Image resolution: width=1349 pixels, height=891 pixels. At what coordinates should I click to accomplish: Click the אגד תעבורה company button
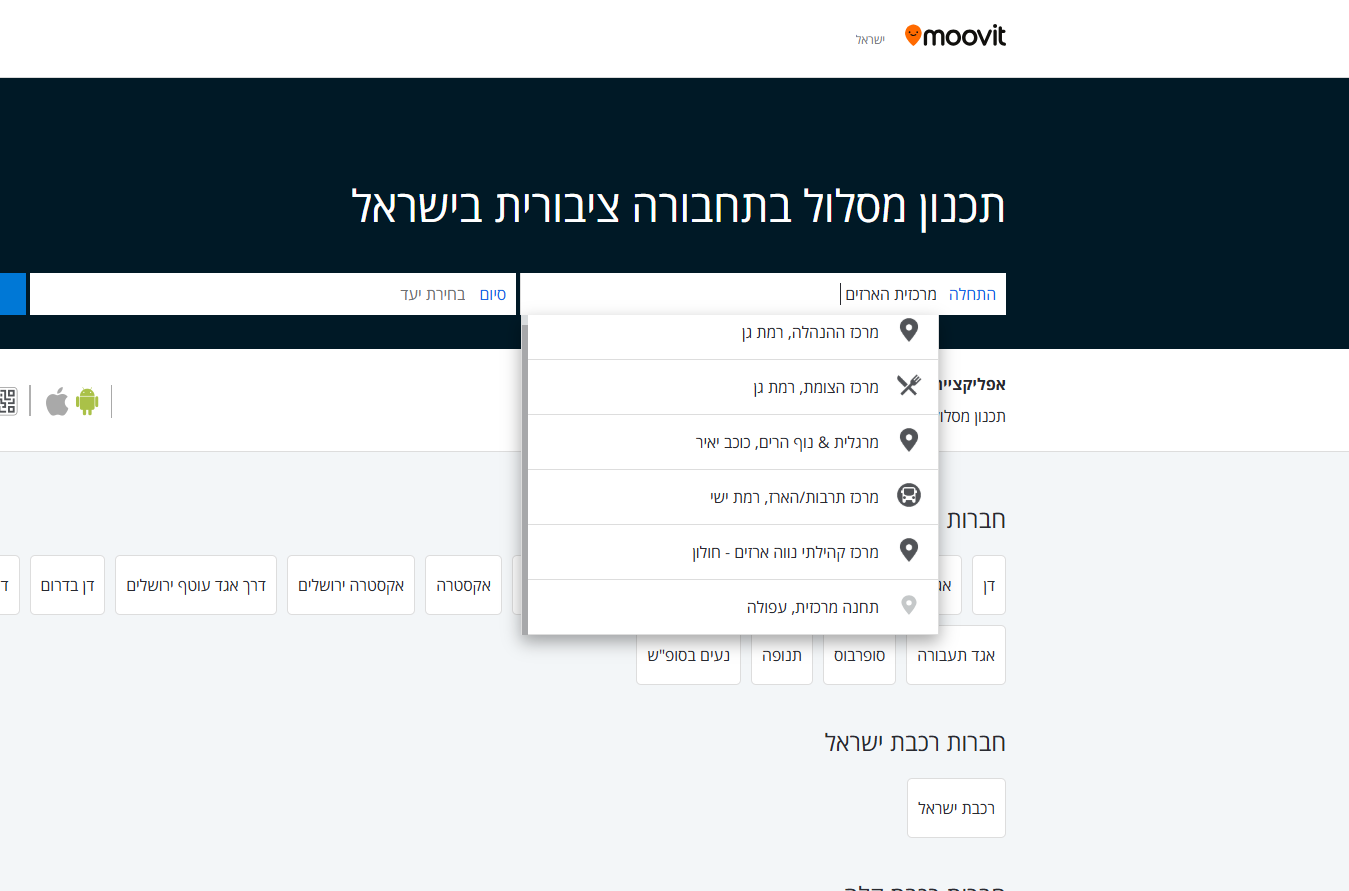click(955, 654)
